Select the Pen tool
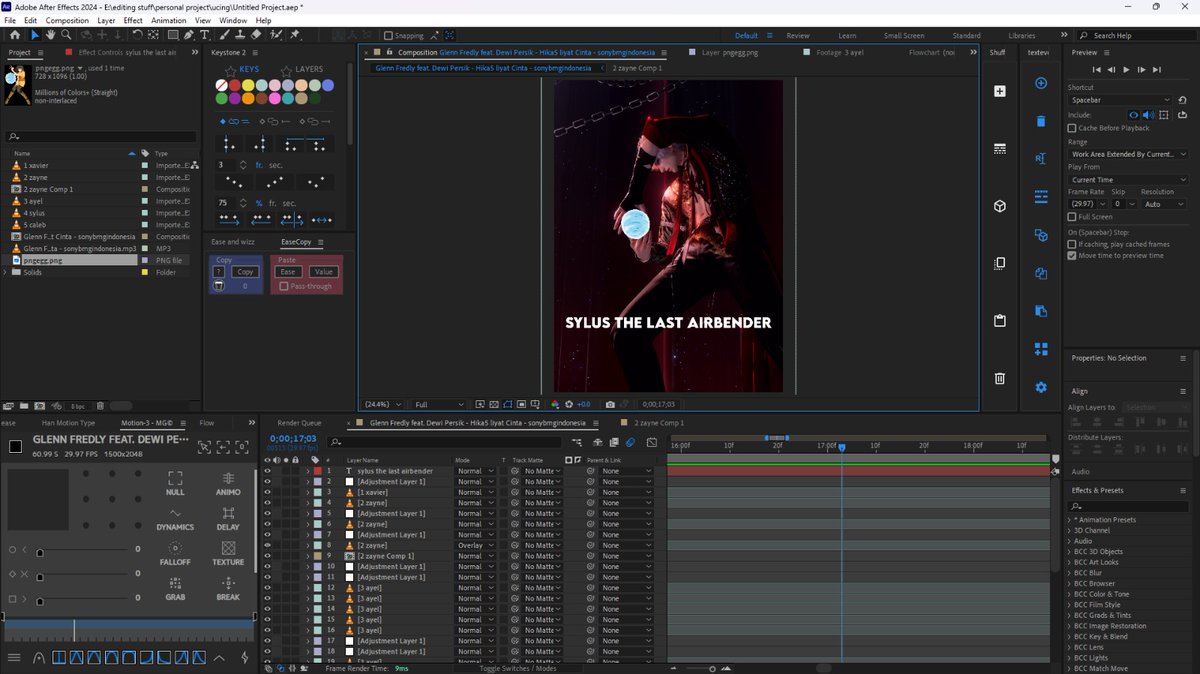 click(189, 35)
